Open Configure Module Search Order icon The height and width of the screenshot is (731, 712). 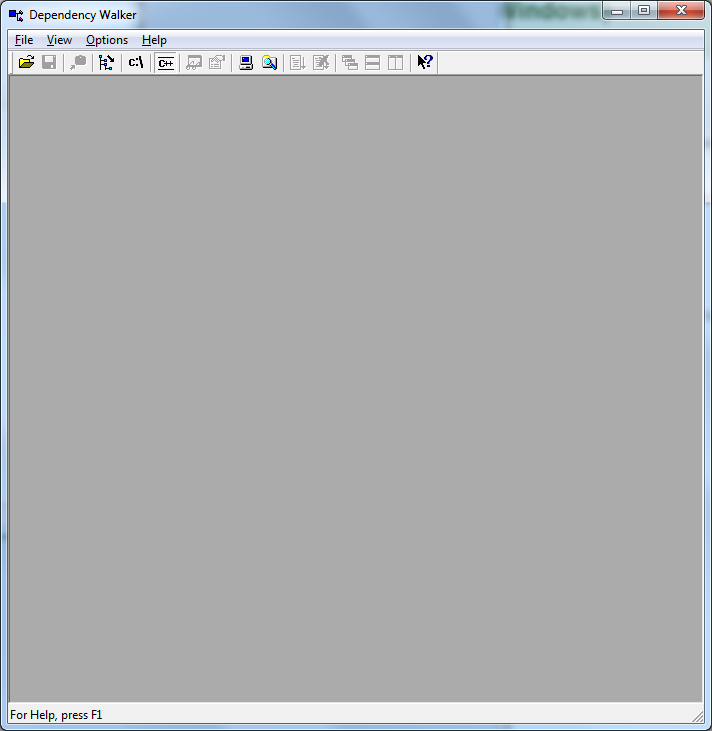coord(269,62)
